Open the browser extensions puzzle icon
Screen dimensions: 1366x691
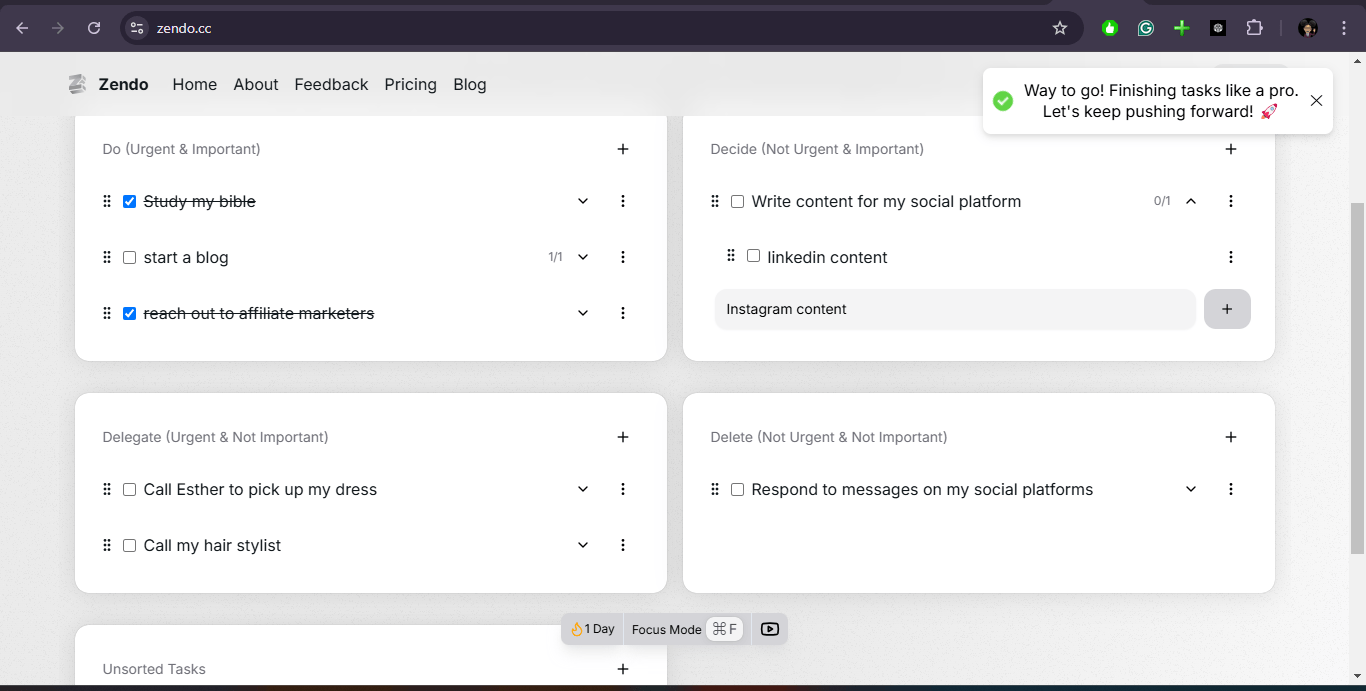1254,28
